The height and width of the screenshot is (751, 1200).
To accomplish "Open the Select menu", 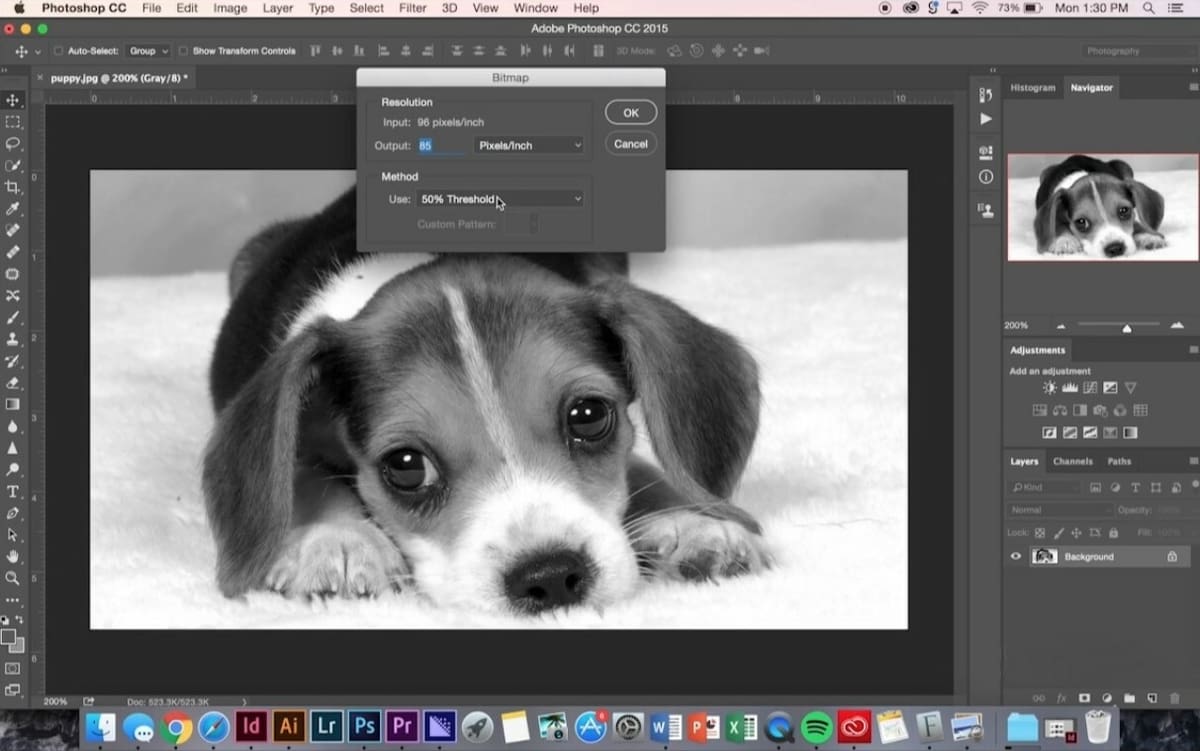I will click(x=366, y=8).
